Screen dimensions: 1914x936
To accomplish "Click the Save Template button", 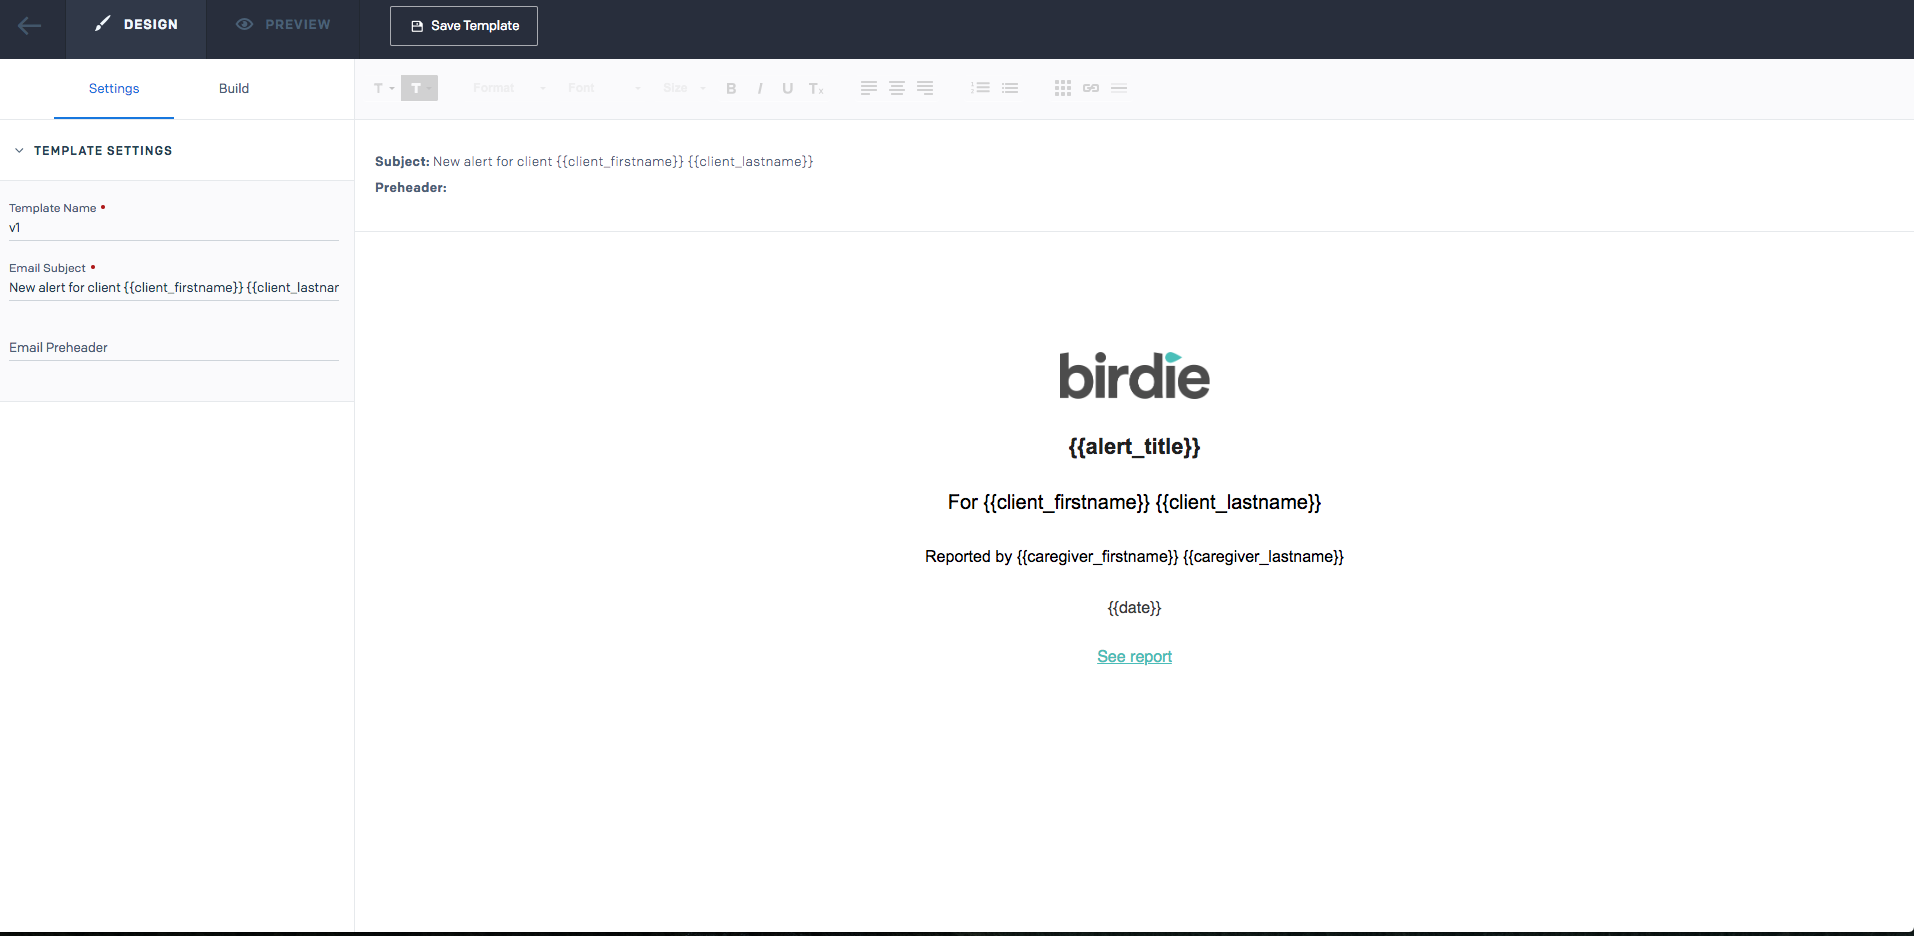I will [x=464, y=26].
